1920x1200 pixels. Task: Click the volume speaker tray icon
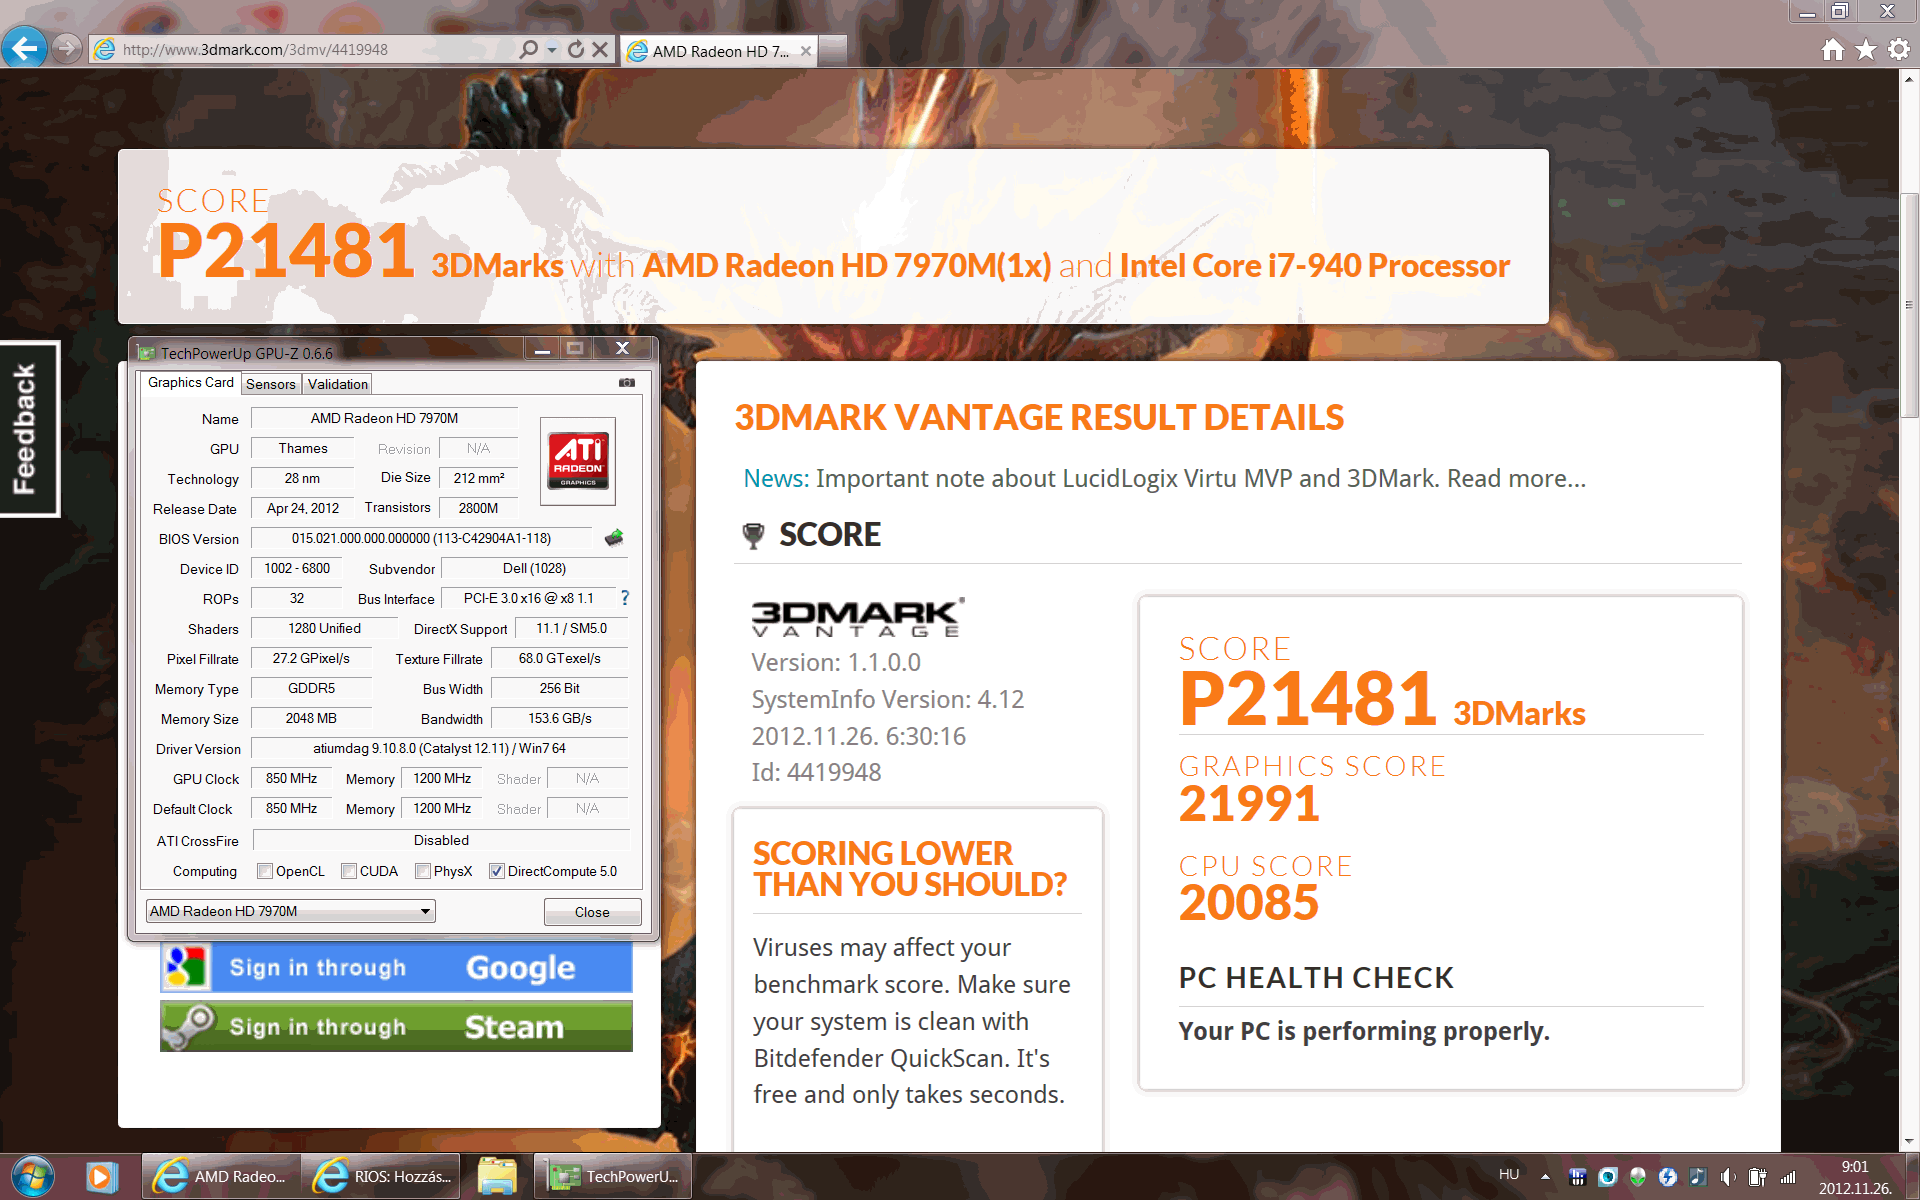pos(1727,1177)
